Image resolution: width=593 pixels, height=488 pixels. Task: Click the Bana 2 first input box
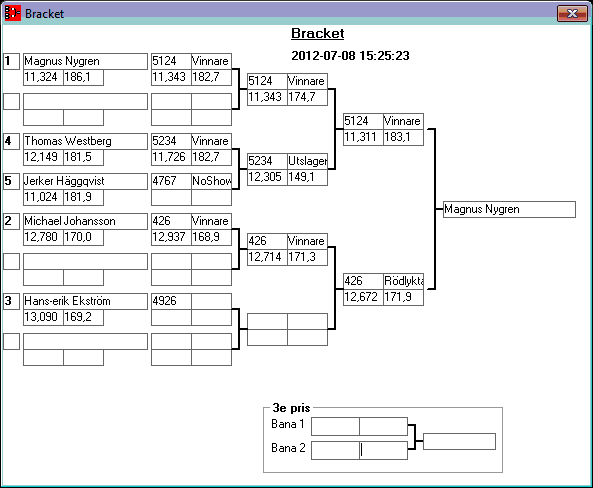pyautogui.click(x=335, y=450)
